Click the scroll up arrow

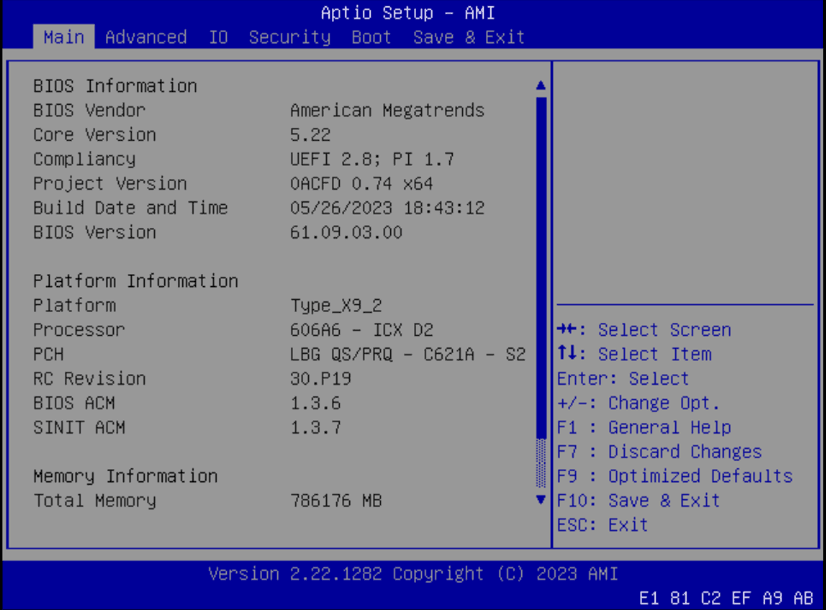tap(540, 84)
